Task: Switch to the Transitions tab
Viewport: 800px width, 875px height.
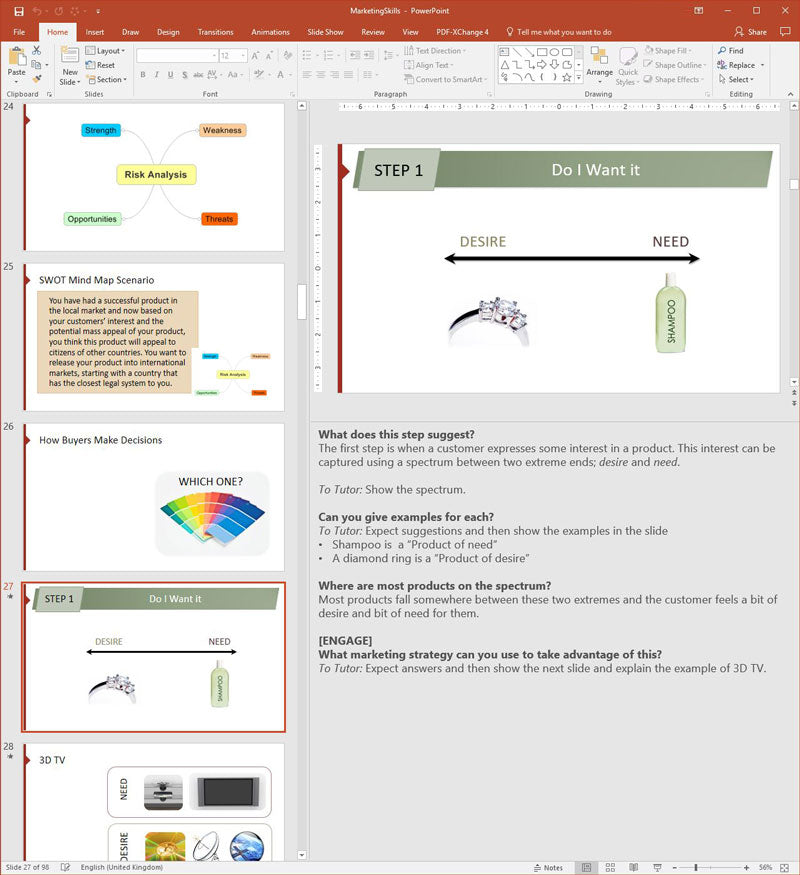Action: 215,32
